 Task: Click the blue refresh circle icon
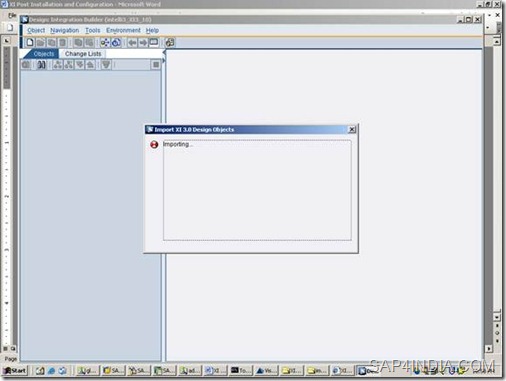point(116,42)
